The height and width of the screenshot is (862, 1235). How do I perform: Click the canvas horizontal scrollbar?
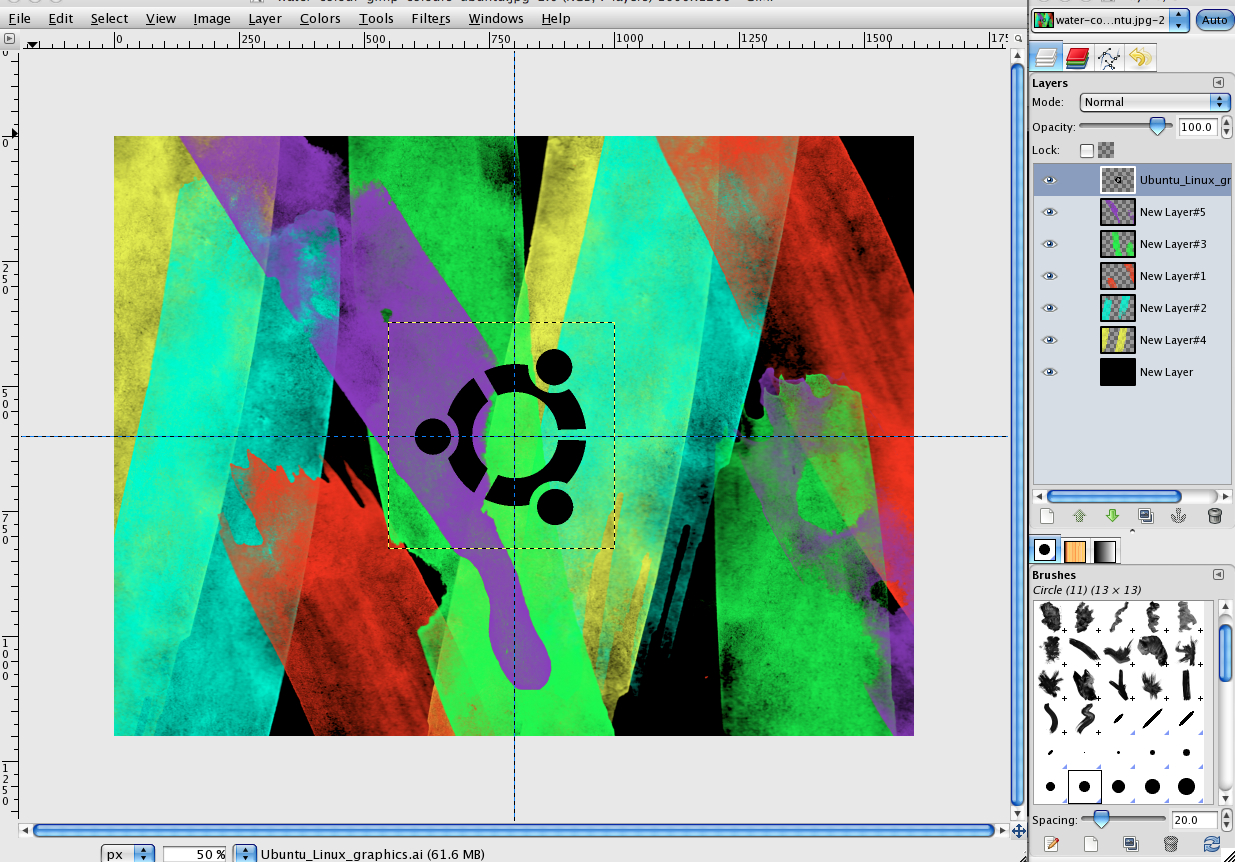coord(514,830)
